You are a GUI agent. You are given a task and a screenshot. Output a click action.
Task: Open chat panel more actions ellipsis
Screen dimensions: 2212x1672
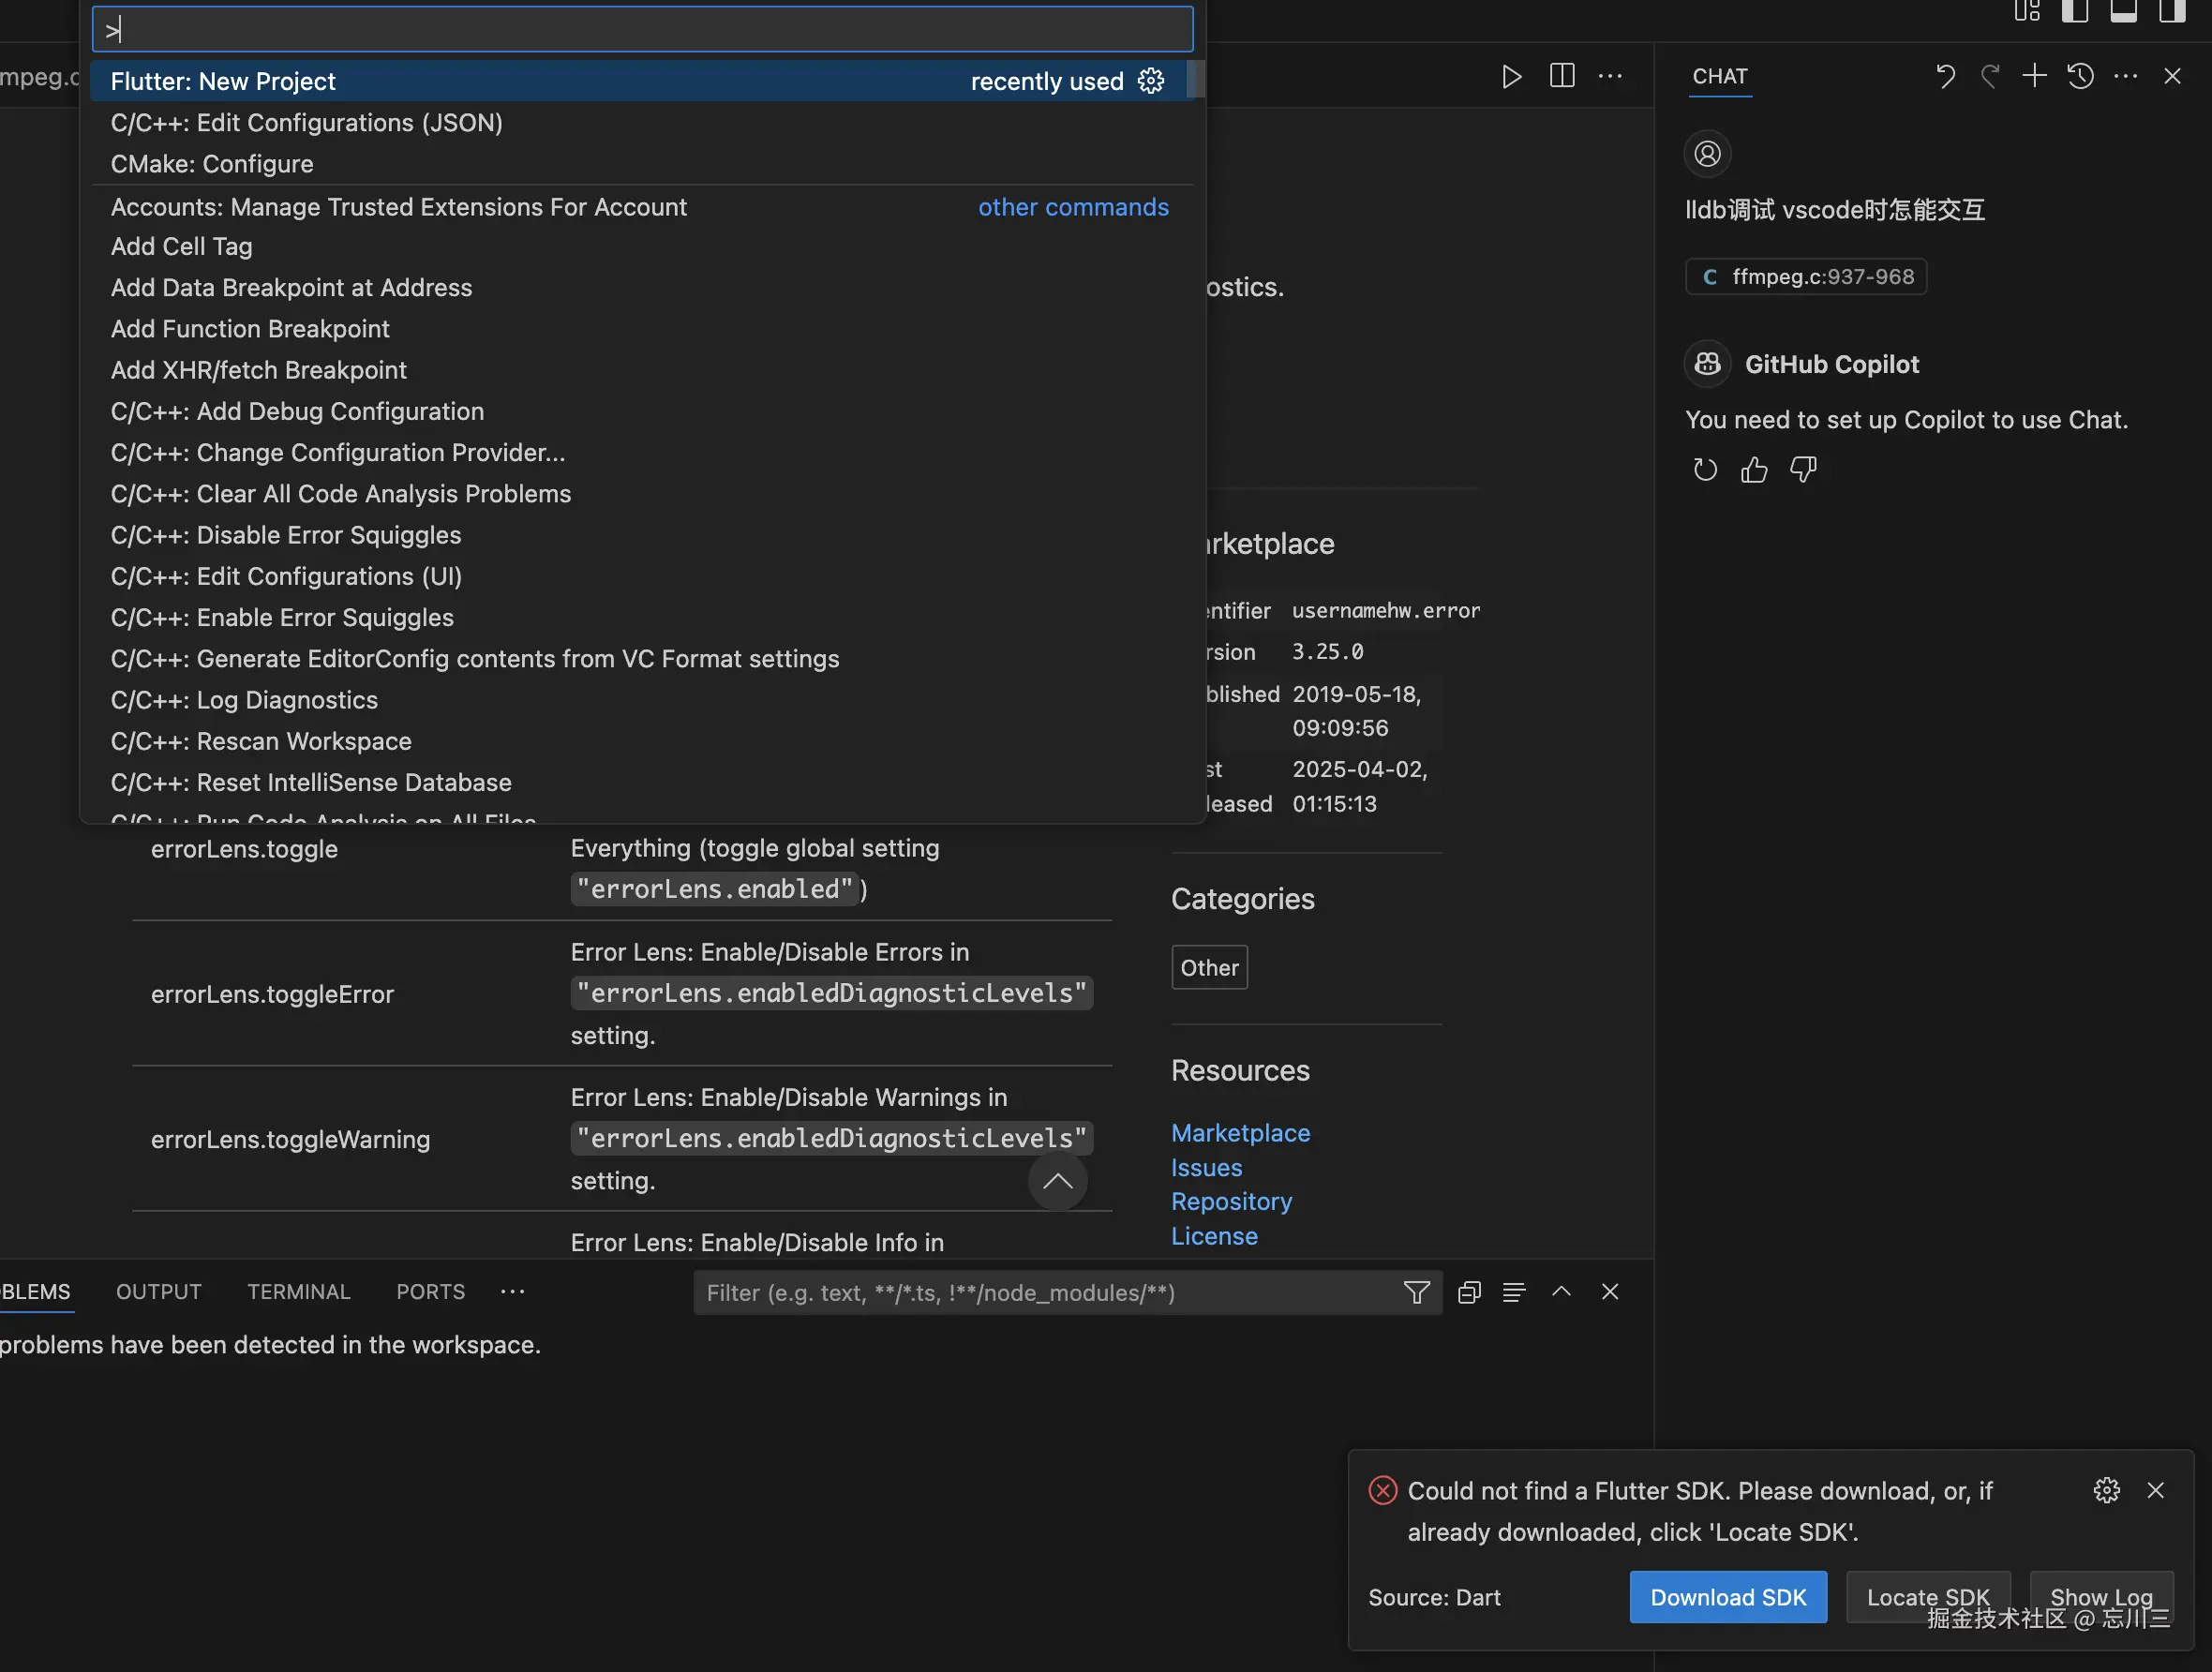[x=2125, y=76]
